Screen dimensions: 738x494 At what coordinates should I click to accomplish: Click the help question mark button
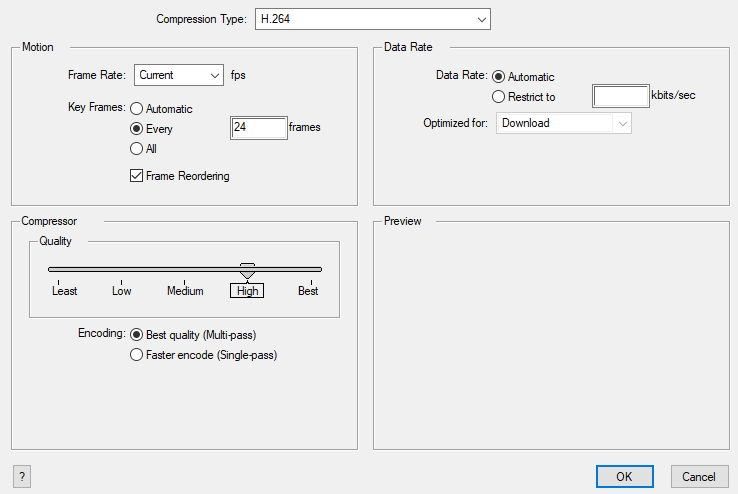tap(20, 476)
